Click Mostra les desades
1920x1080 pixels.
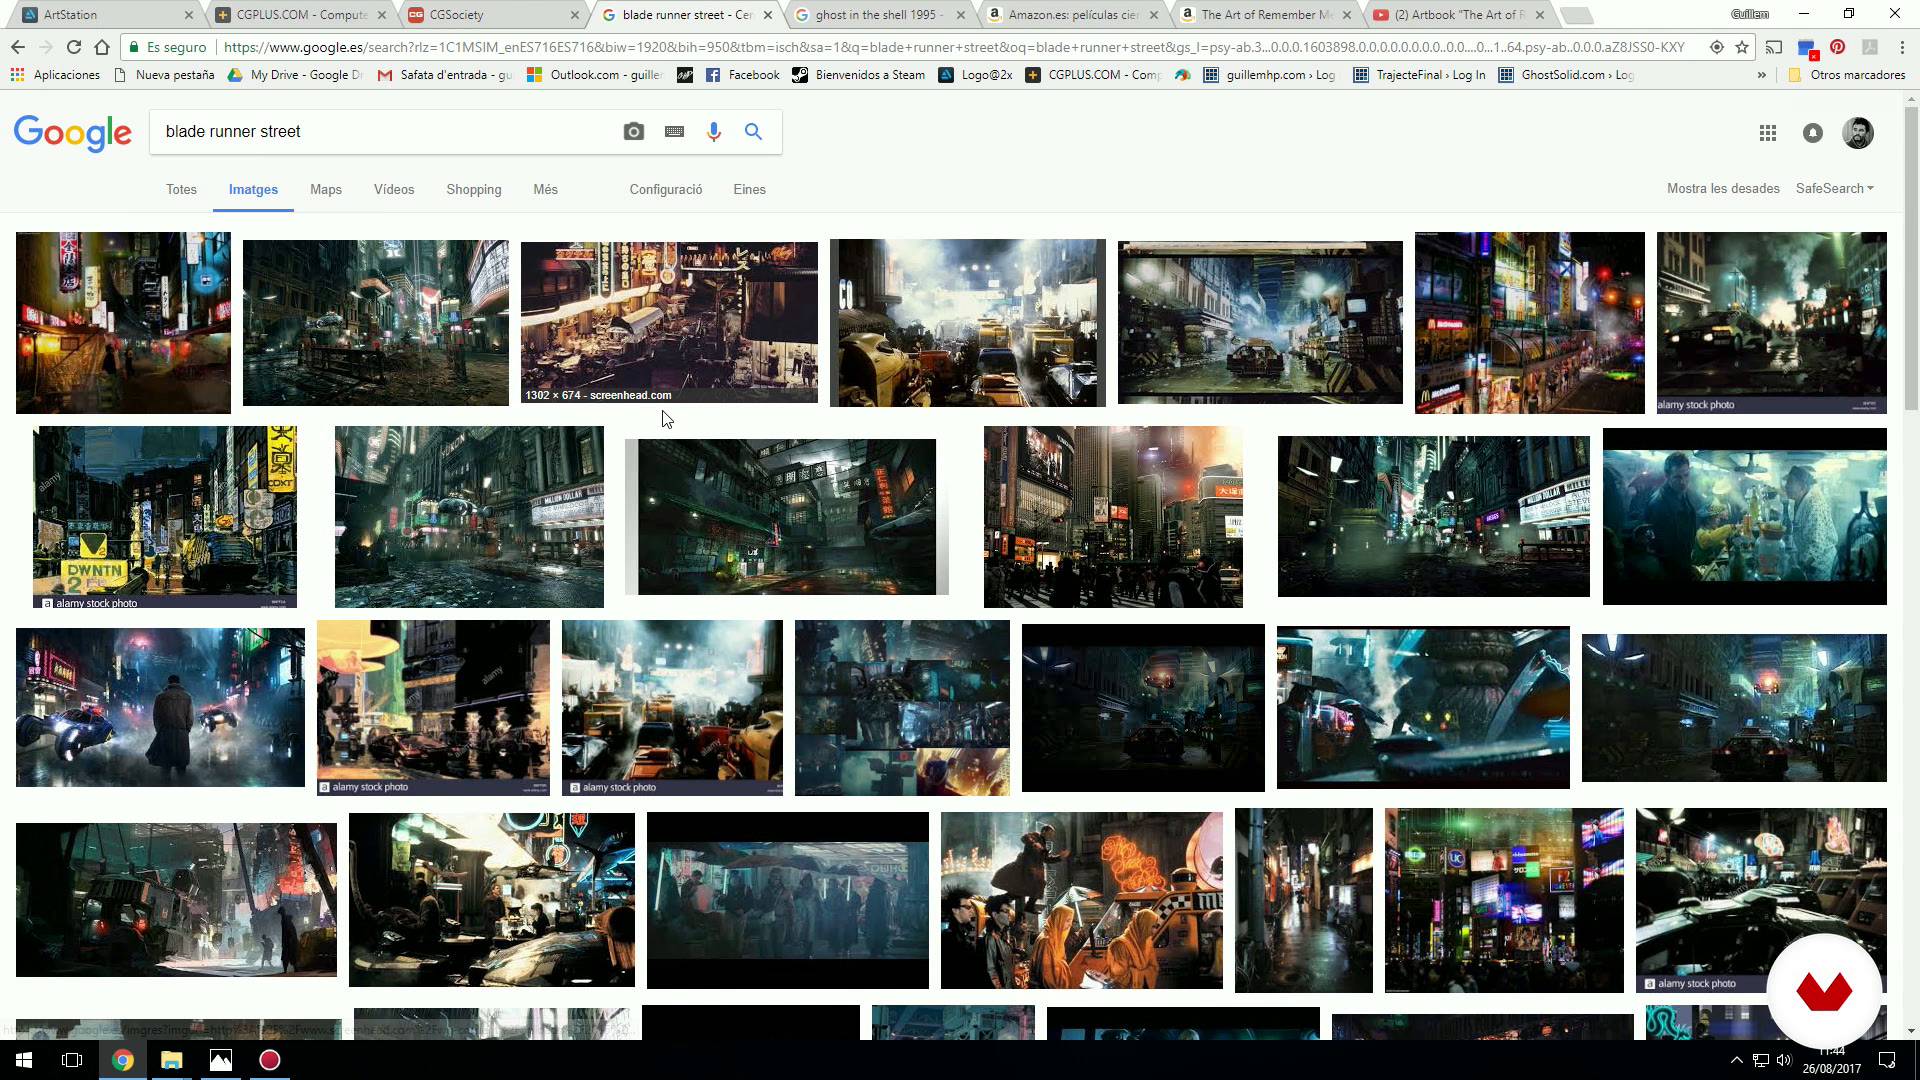[x=1723, y=188]
